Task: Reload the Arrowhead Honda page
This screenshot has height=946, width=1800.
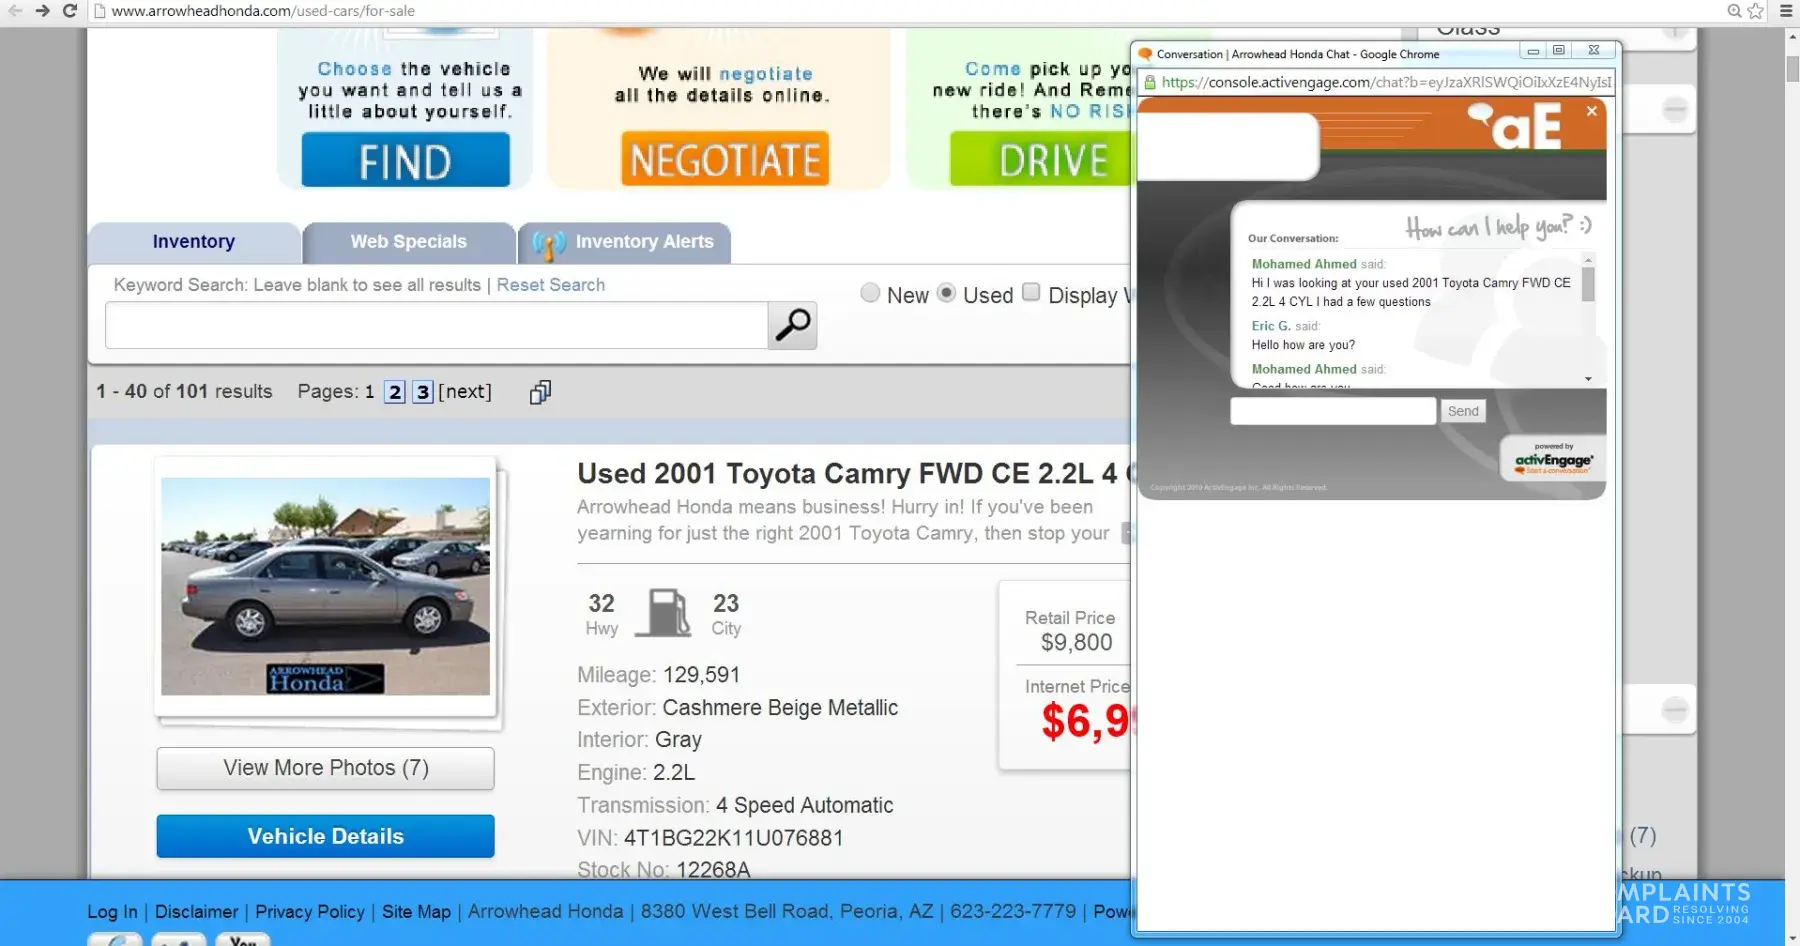Action: [x=69, y=11]
